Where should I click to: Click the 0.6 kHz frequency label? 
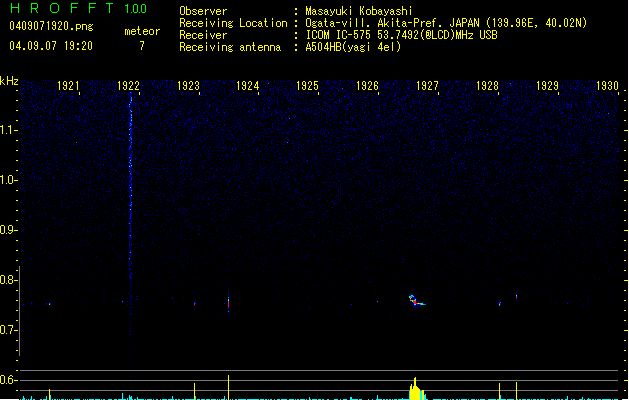pyautogui.click(x=8, y=380)
